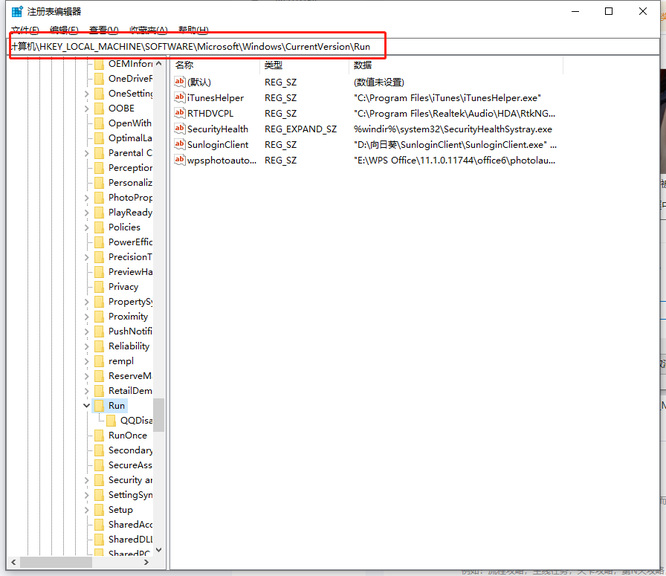Click the QQDisa subkey folder icon

[x=111, y=421]
